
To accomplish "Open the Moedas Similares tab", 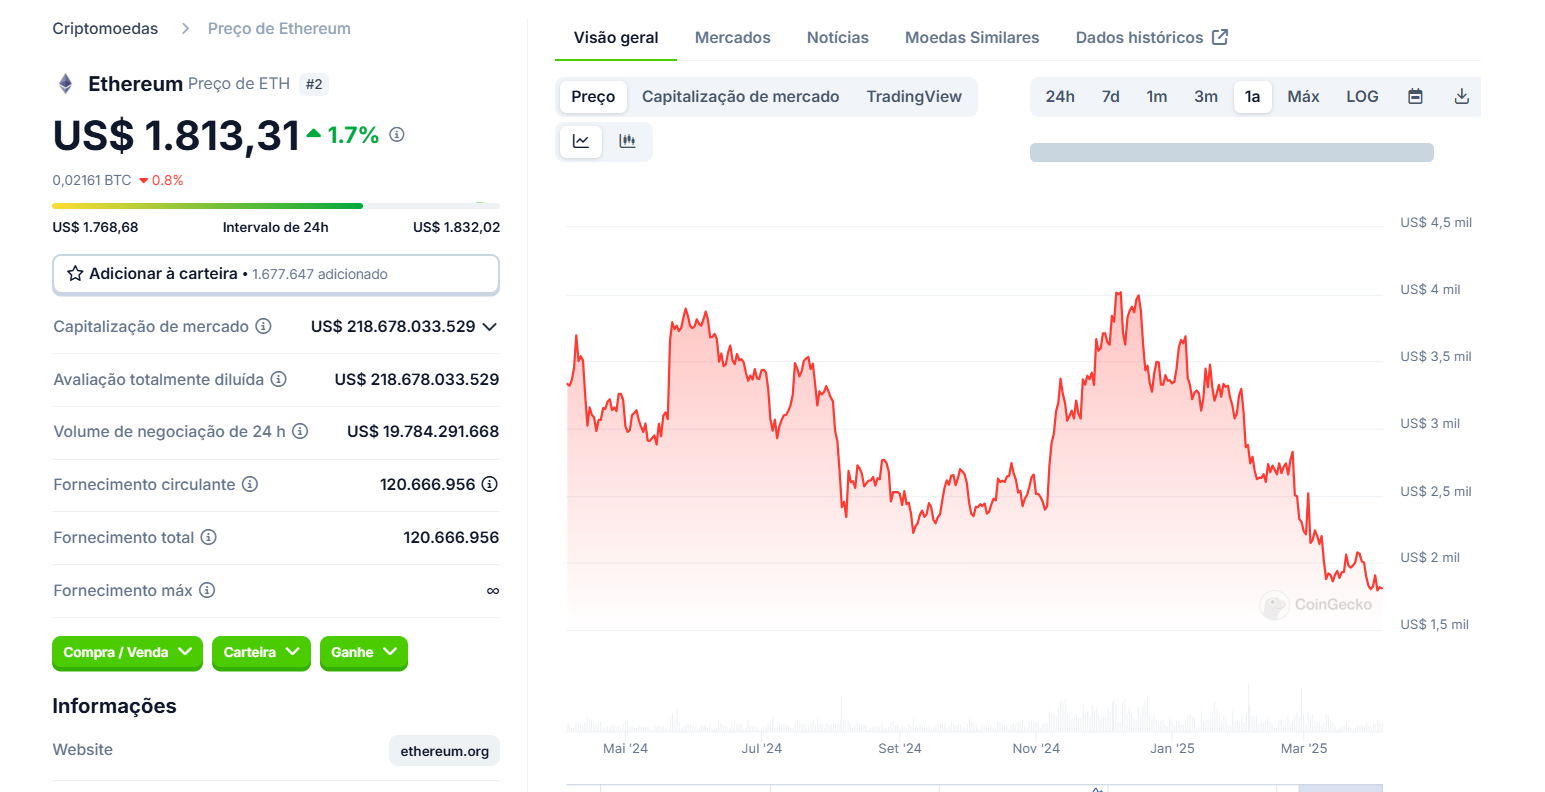I will click(972, 38).
